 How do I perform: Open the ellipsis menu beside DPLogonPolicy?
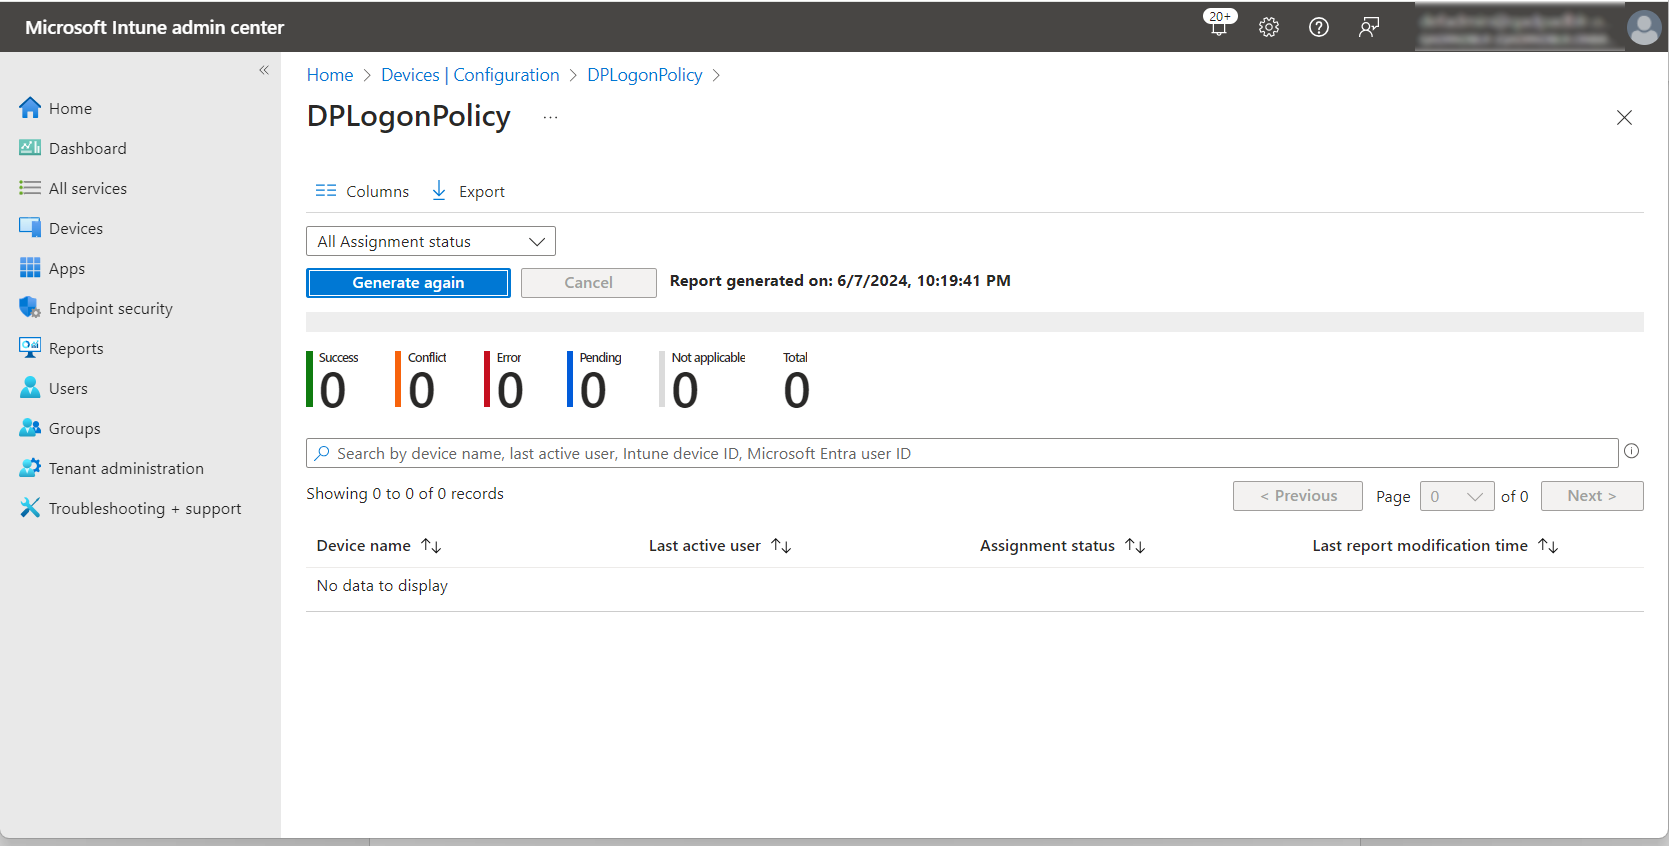(550, 117)
